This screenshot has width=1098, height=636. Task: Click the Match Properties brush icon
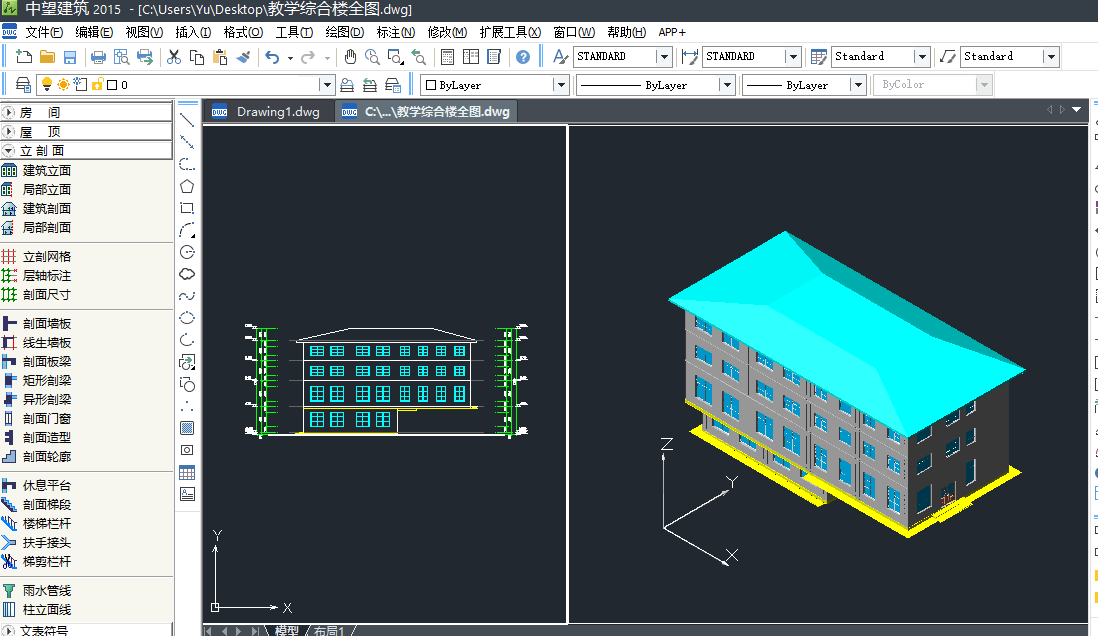pyautogui.click(x=243, y=57)
